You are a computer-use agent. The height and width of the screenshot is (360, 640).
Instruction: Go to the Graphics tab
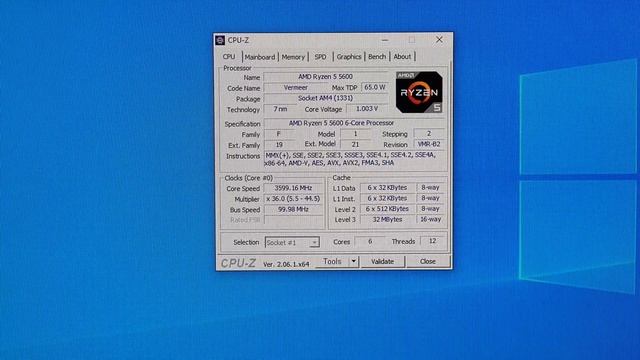click(x=349, y=57)
